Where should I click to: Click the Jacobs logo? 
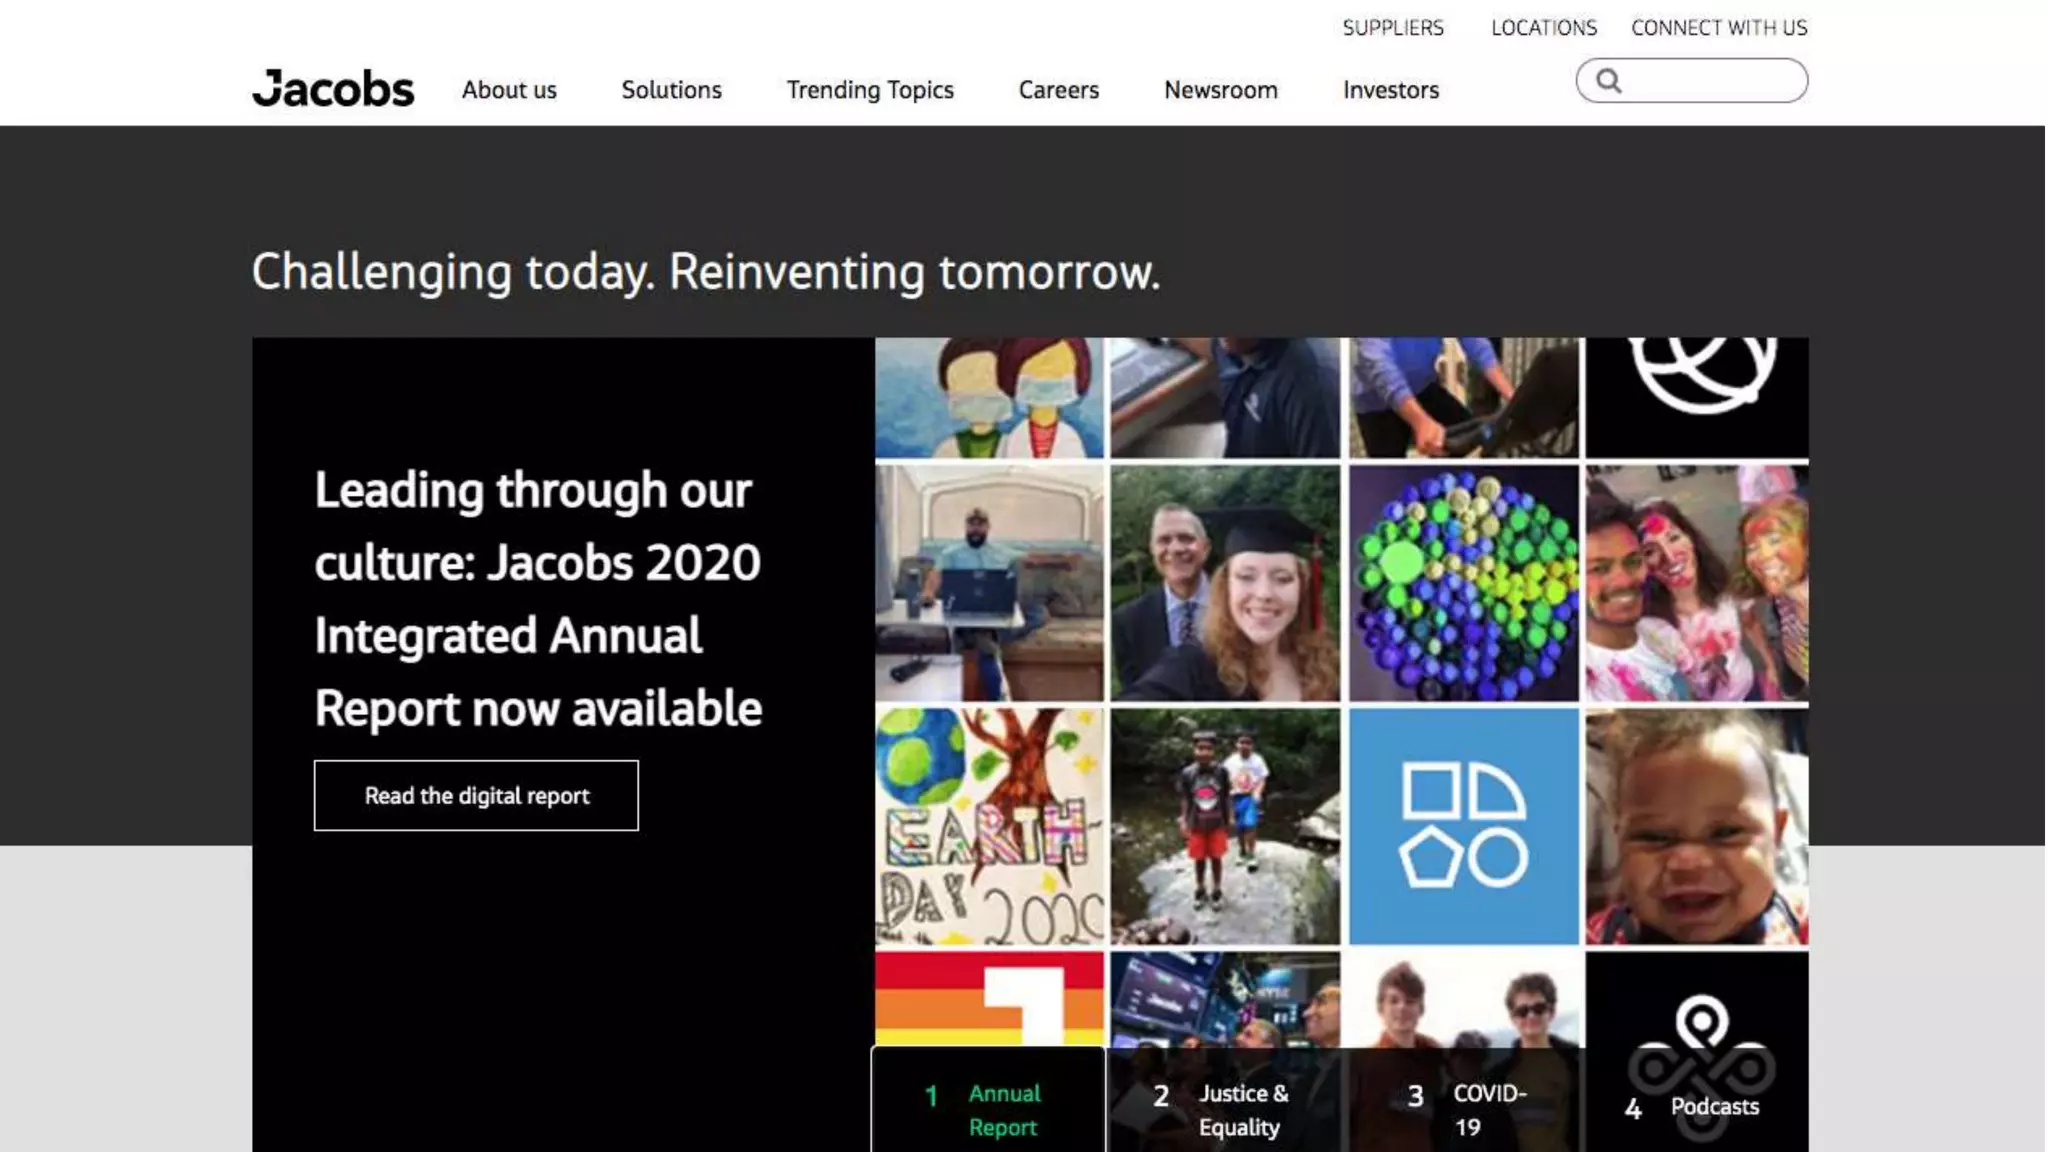click(333, 89)
